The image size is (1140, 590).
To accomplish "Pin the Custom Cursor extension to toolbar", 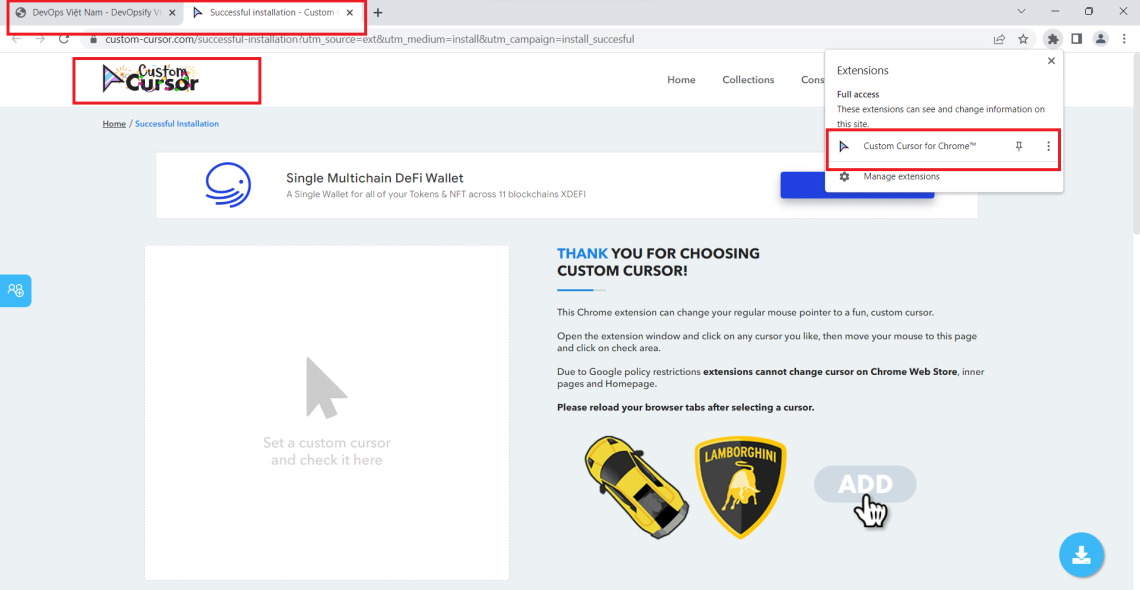I will click(x=1018, y=146).
